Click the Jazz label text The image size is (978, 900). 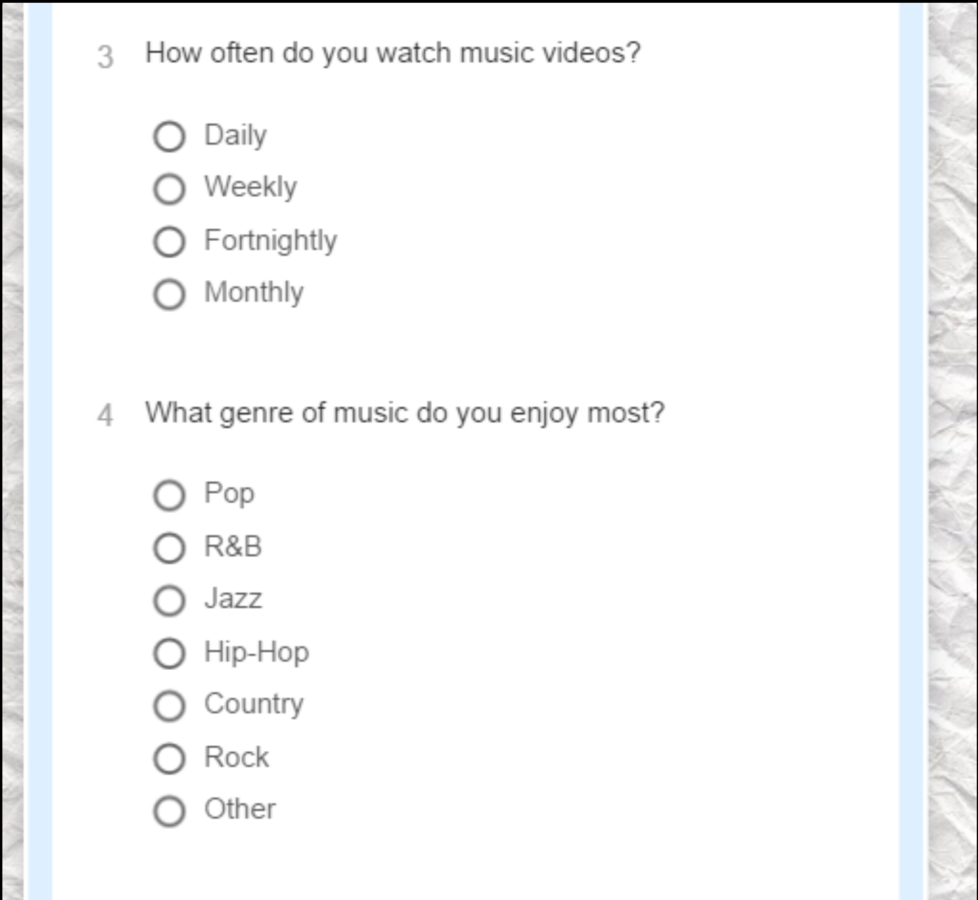(x=233, y=599)
